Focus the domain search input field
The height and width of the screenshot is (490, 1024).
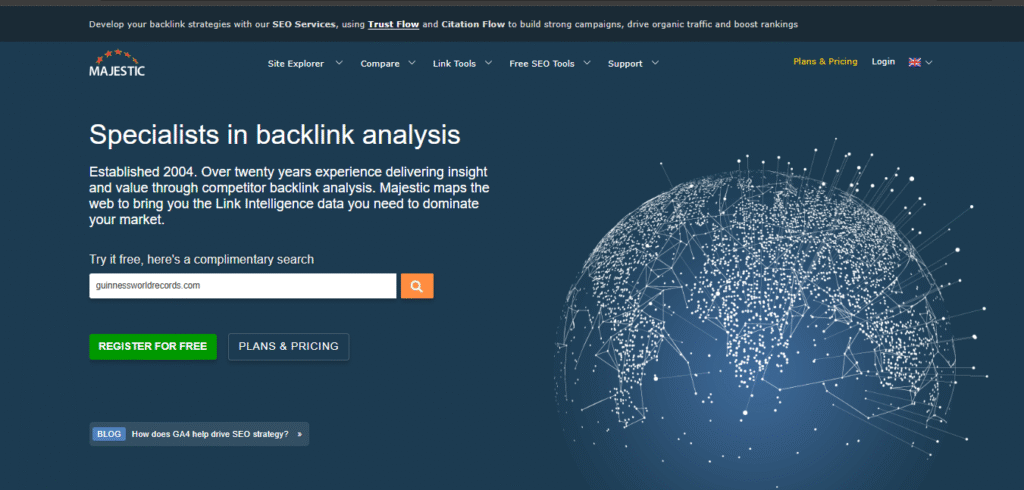tap(242, 286)
